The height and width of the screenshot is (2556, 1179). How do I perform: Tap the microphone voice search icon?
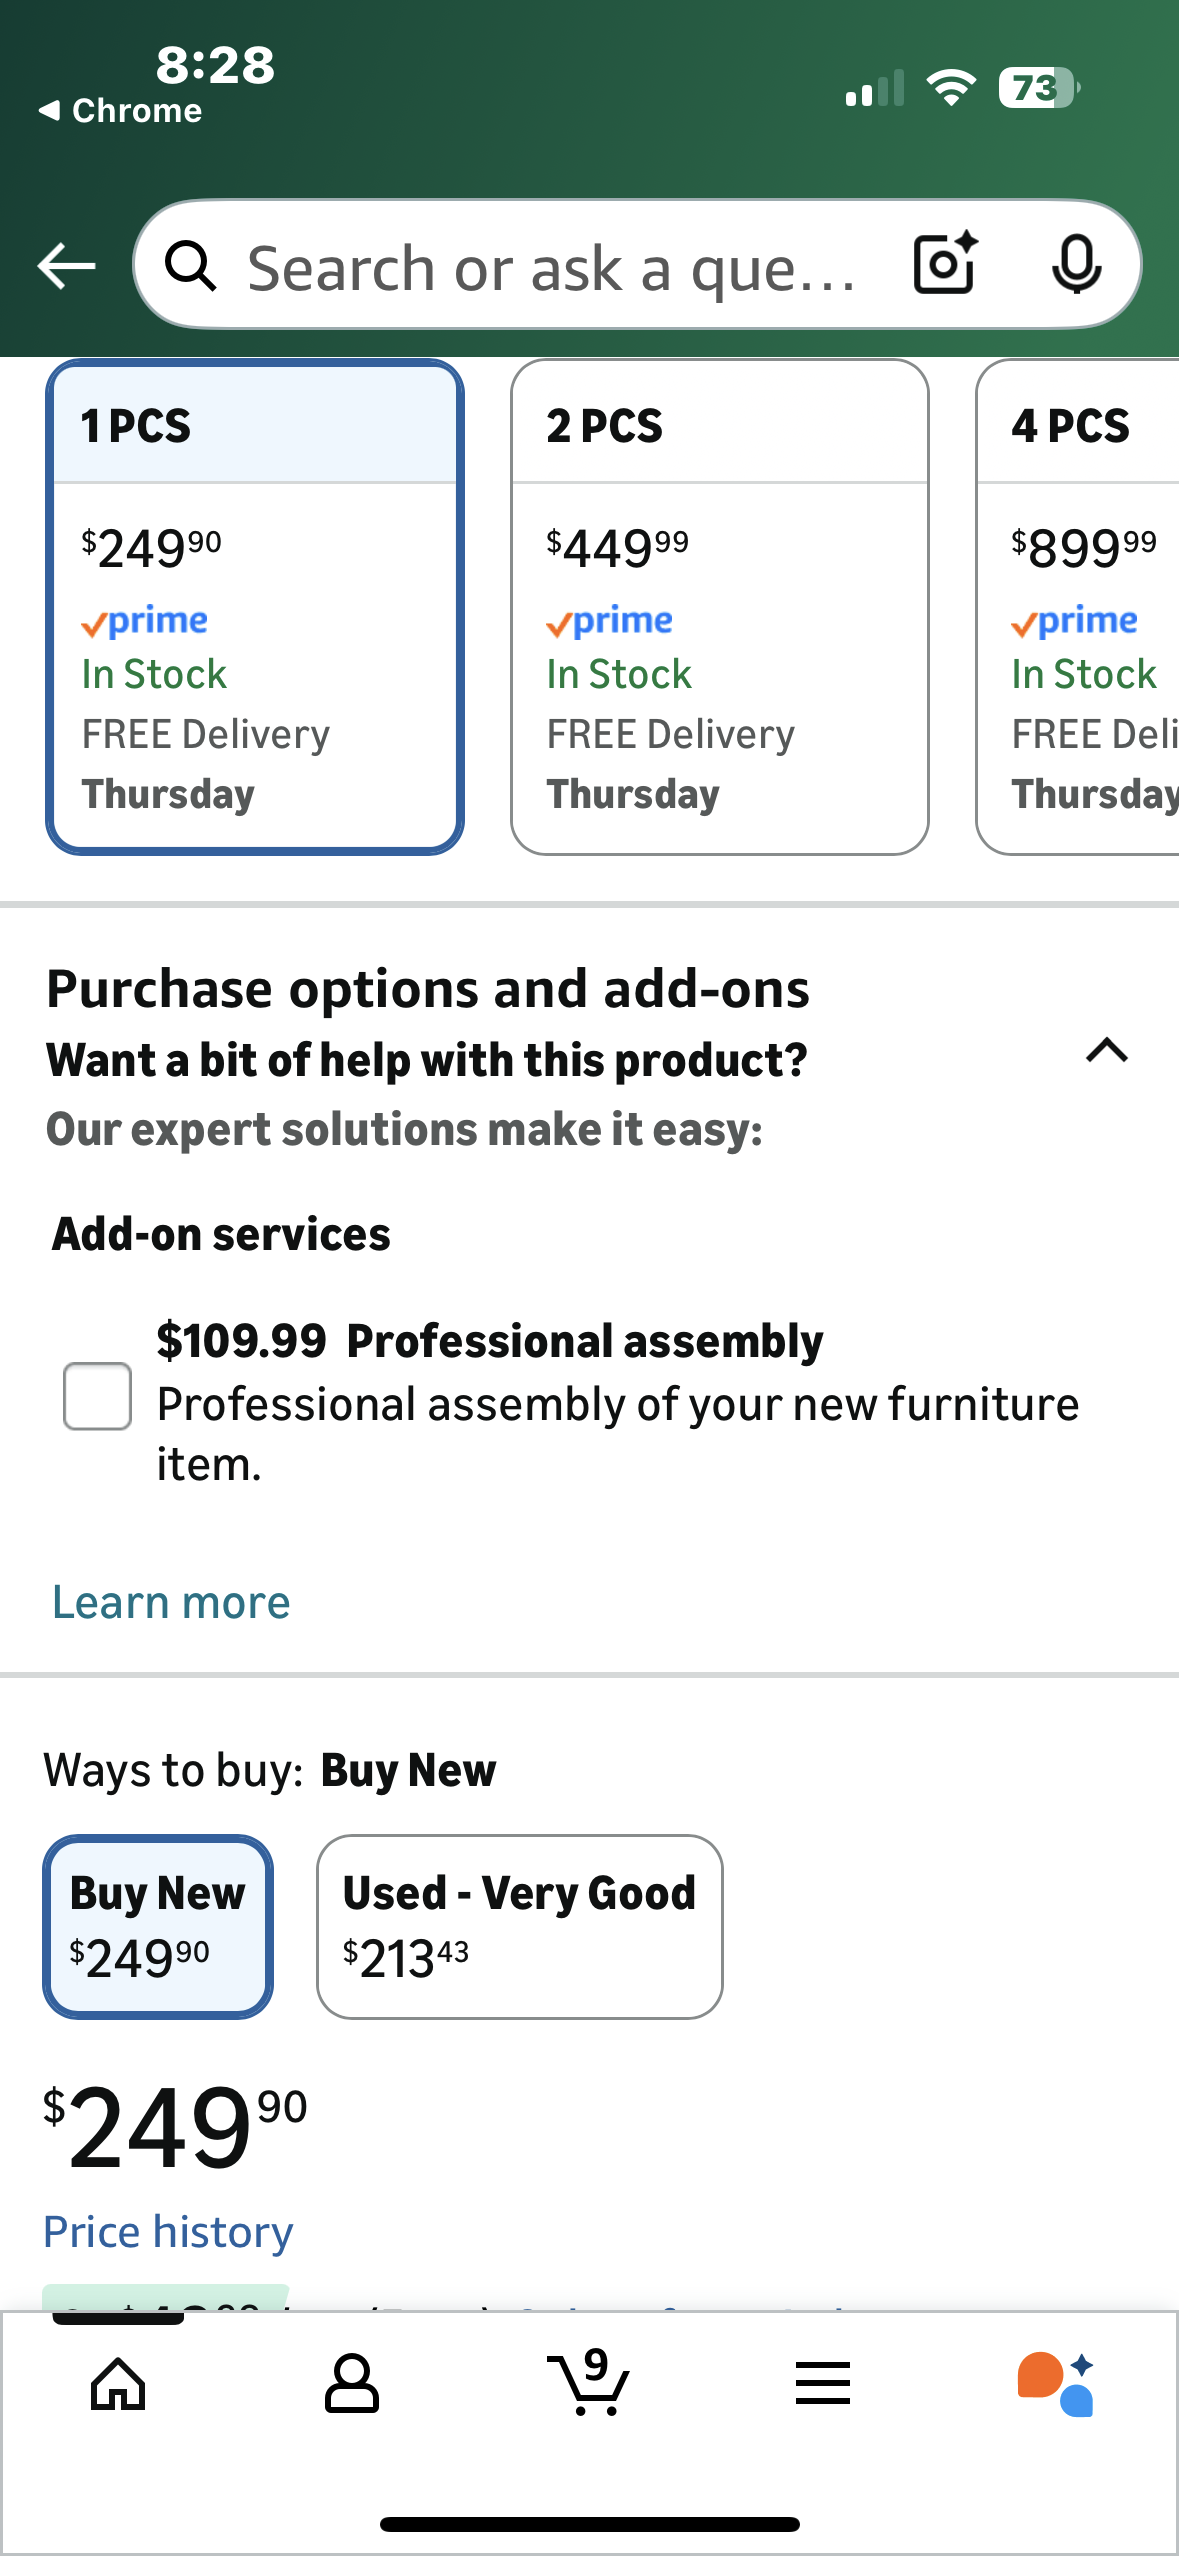[1076, 265]
